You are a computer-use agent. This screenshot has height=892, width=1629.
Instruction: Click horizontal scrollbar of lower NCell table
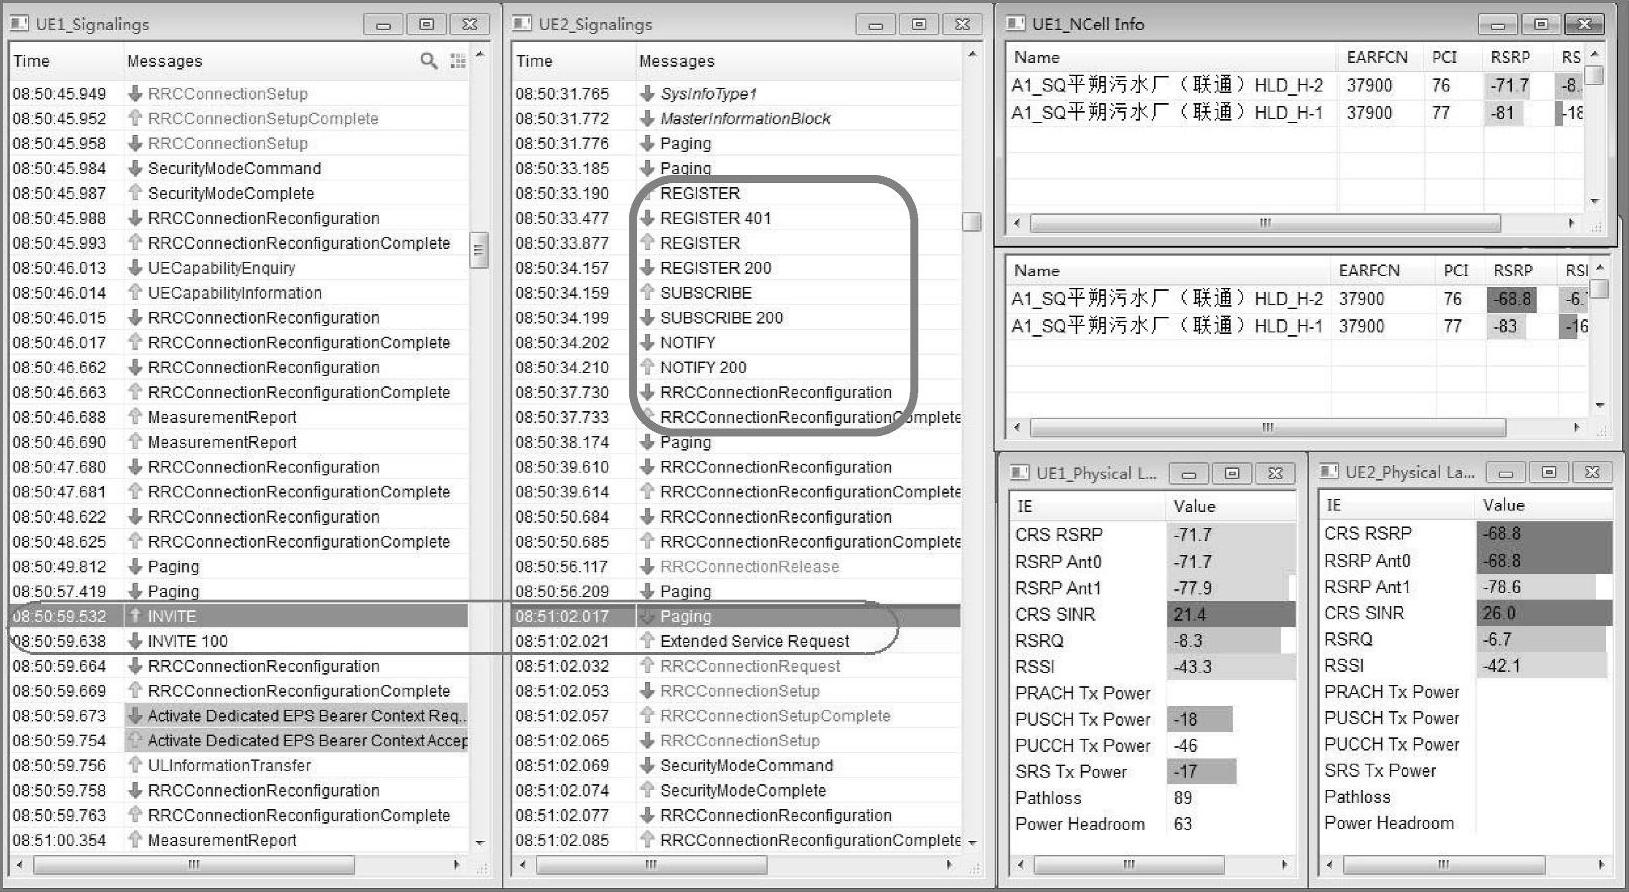click(x=1268, y=427)
